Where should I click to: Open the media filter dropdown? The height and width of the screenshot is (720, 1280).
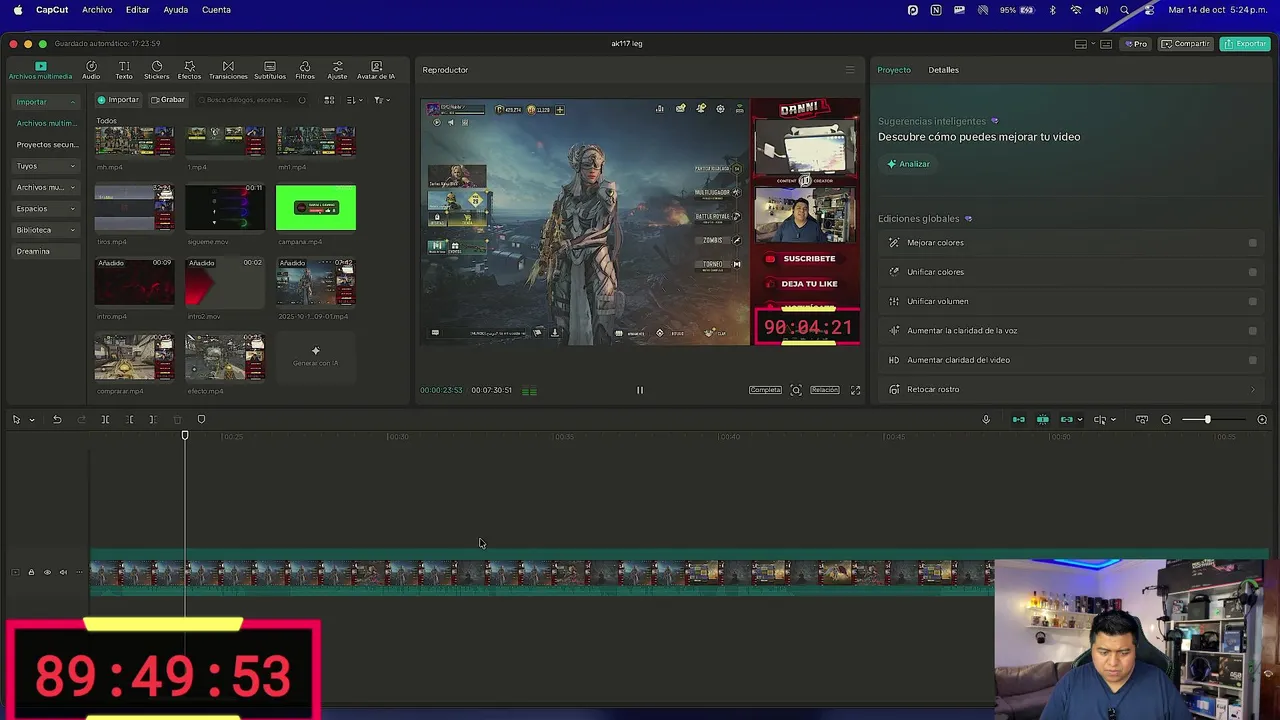click(x=382, y=100)
